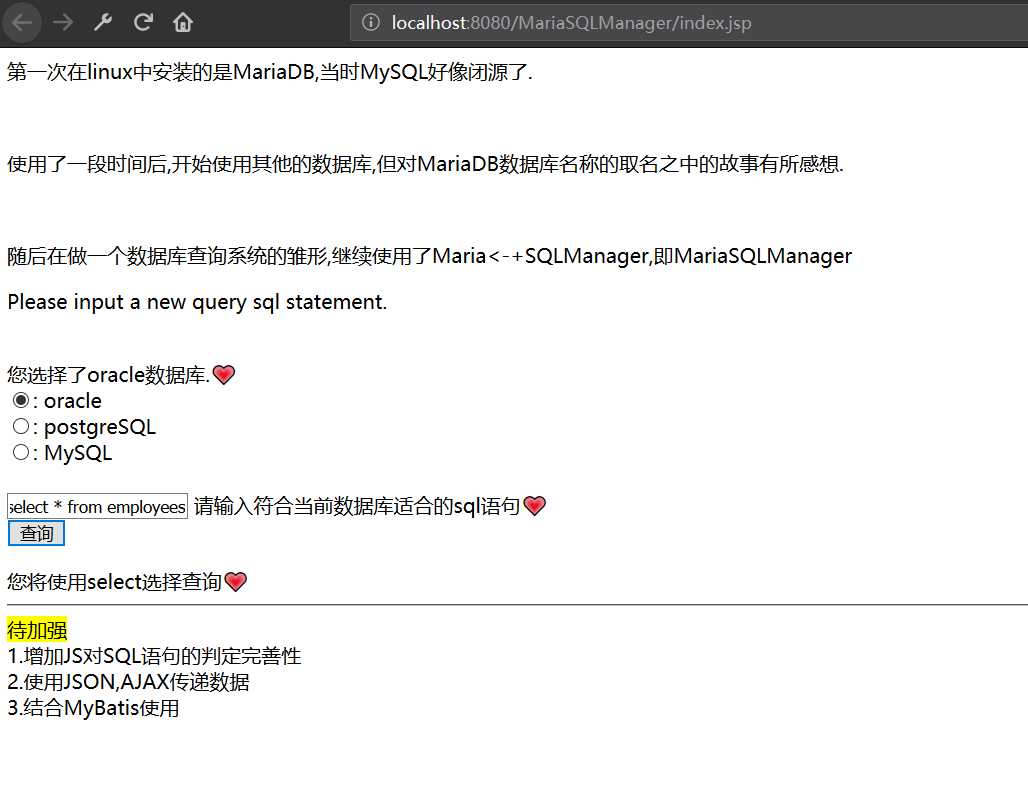Click the line '3.结合MyBatis使用'
Viewport: 1028px width, 812px height.
coord(93,708)
